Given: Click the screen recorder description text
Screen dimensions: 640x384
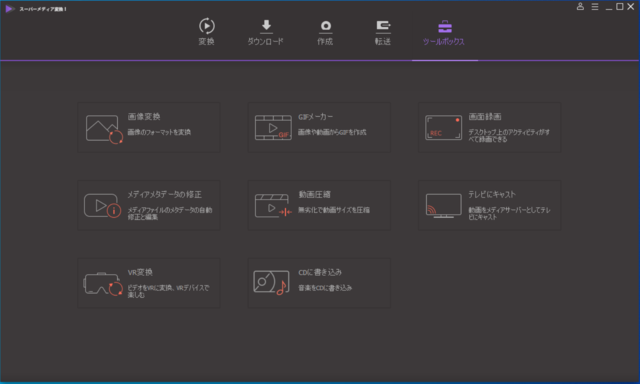Looking at the screenshot, I should tap(509, 135).
